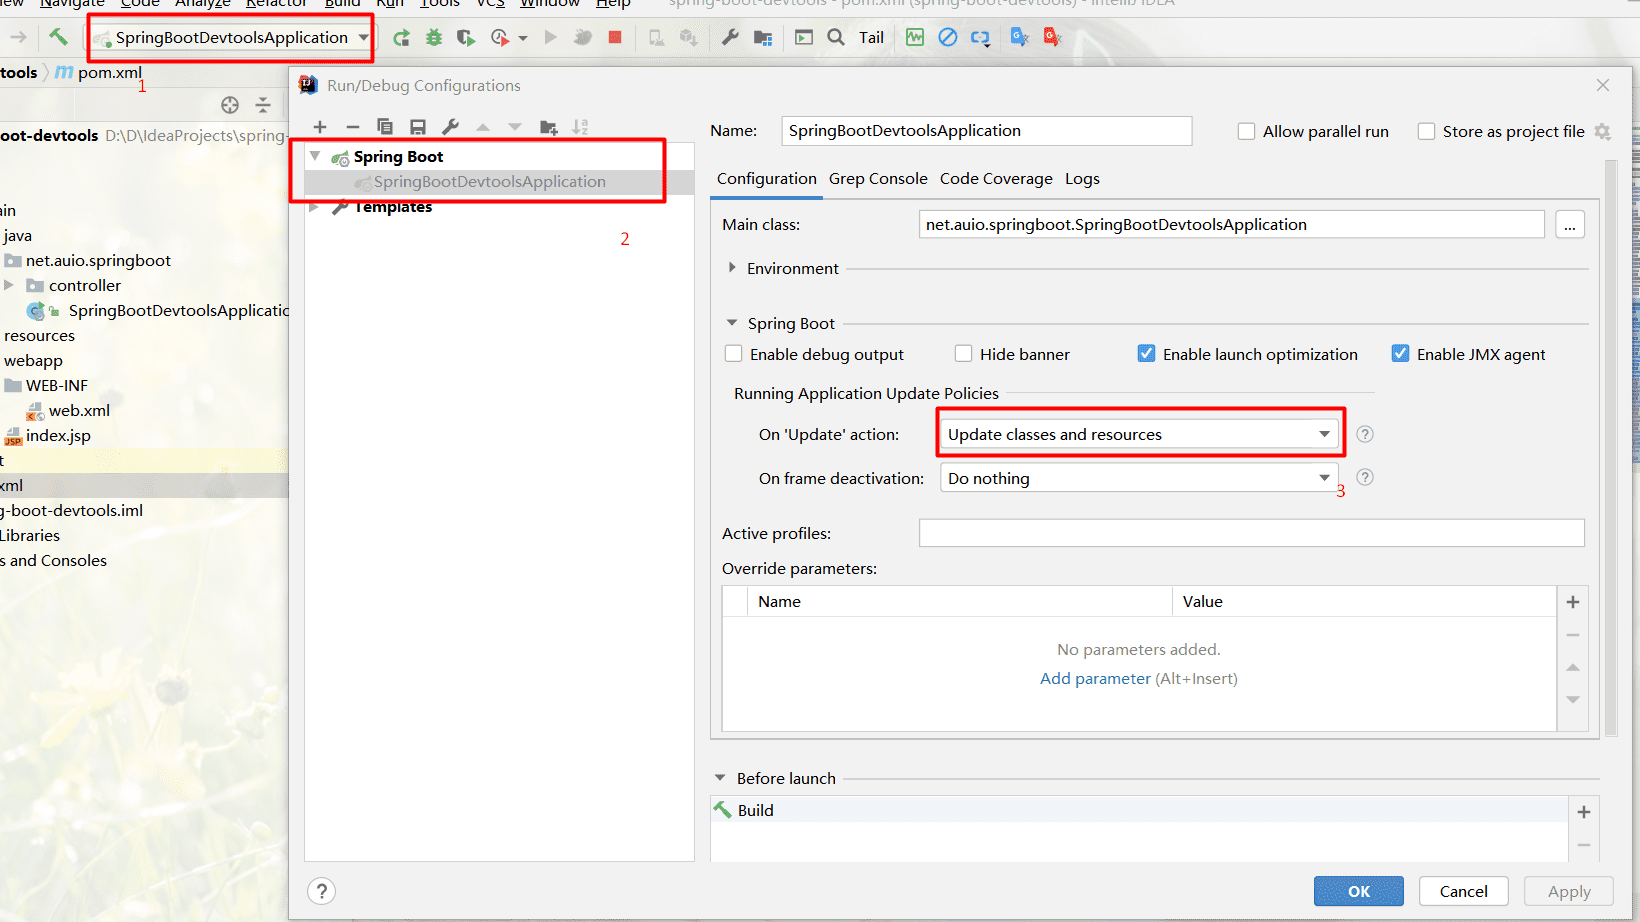Click the Search Everywhere magnifier icon
Image resolution: width=1640 pixels, height=922 pixels.
(835, 37)
